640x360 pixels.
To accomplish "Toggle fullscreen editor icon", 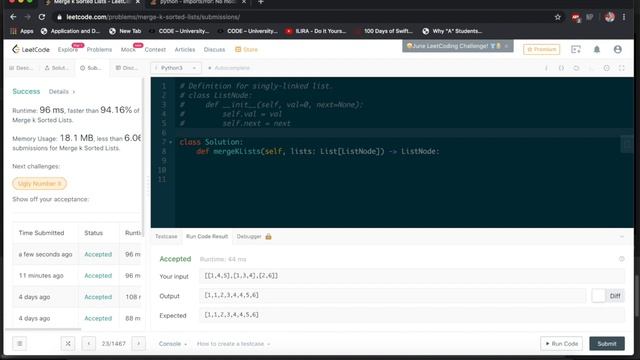I will point(622,68).
